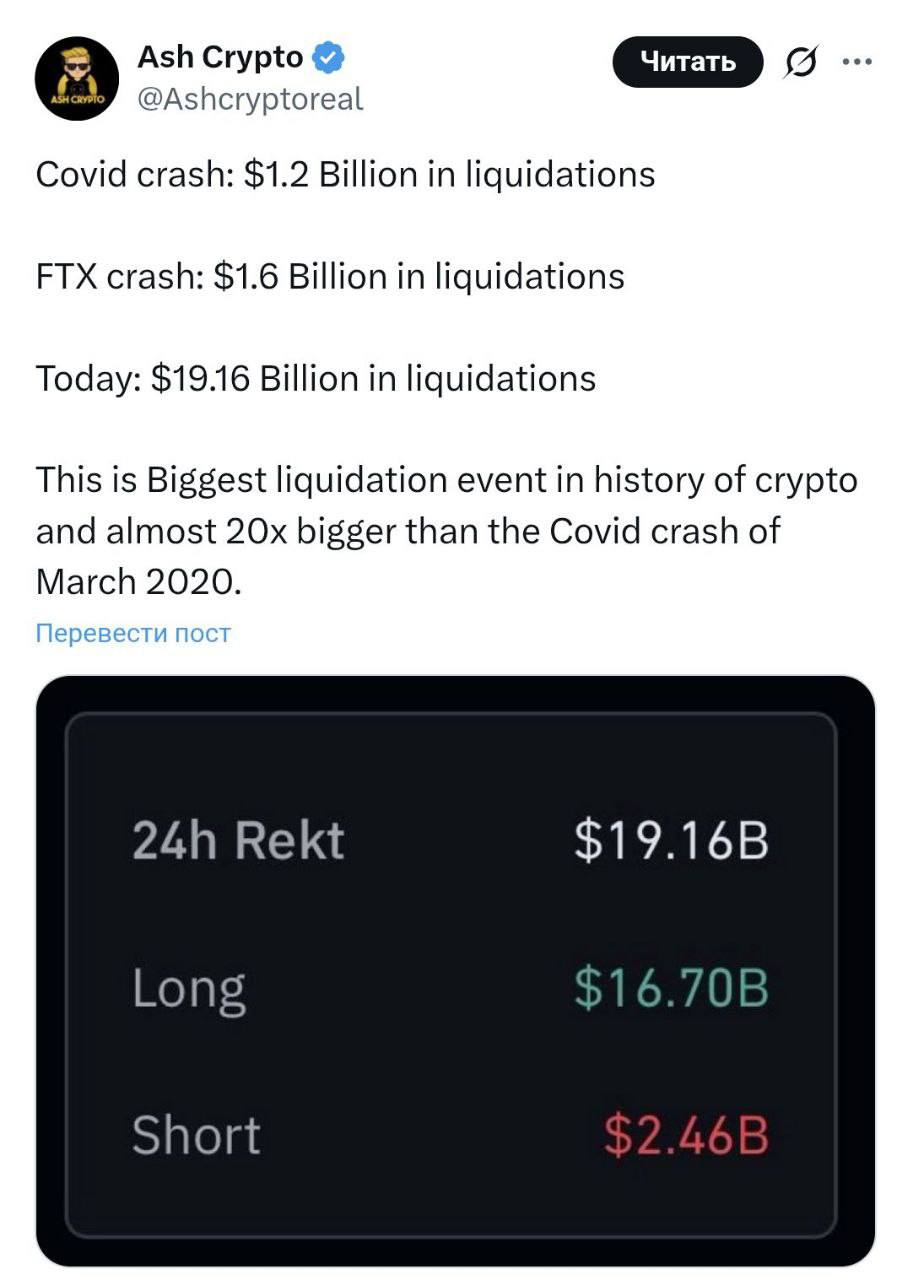The image size is (911, 1280).
Task: Click the white $19.16B total value
Action: pos(671,839)
